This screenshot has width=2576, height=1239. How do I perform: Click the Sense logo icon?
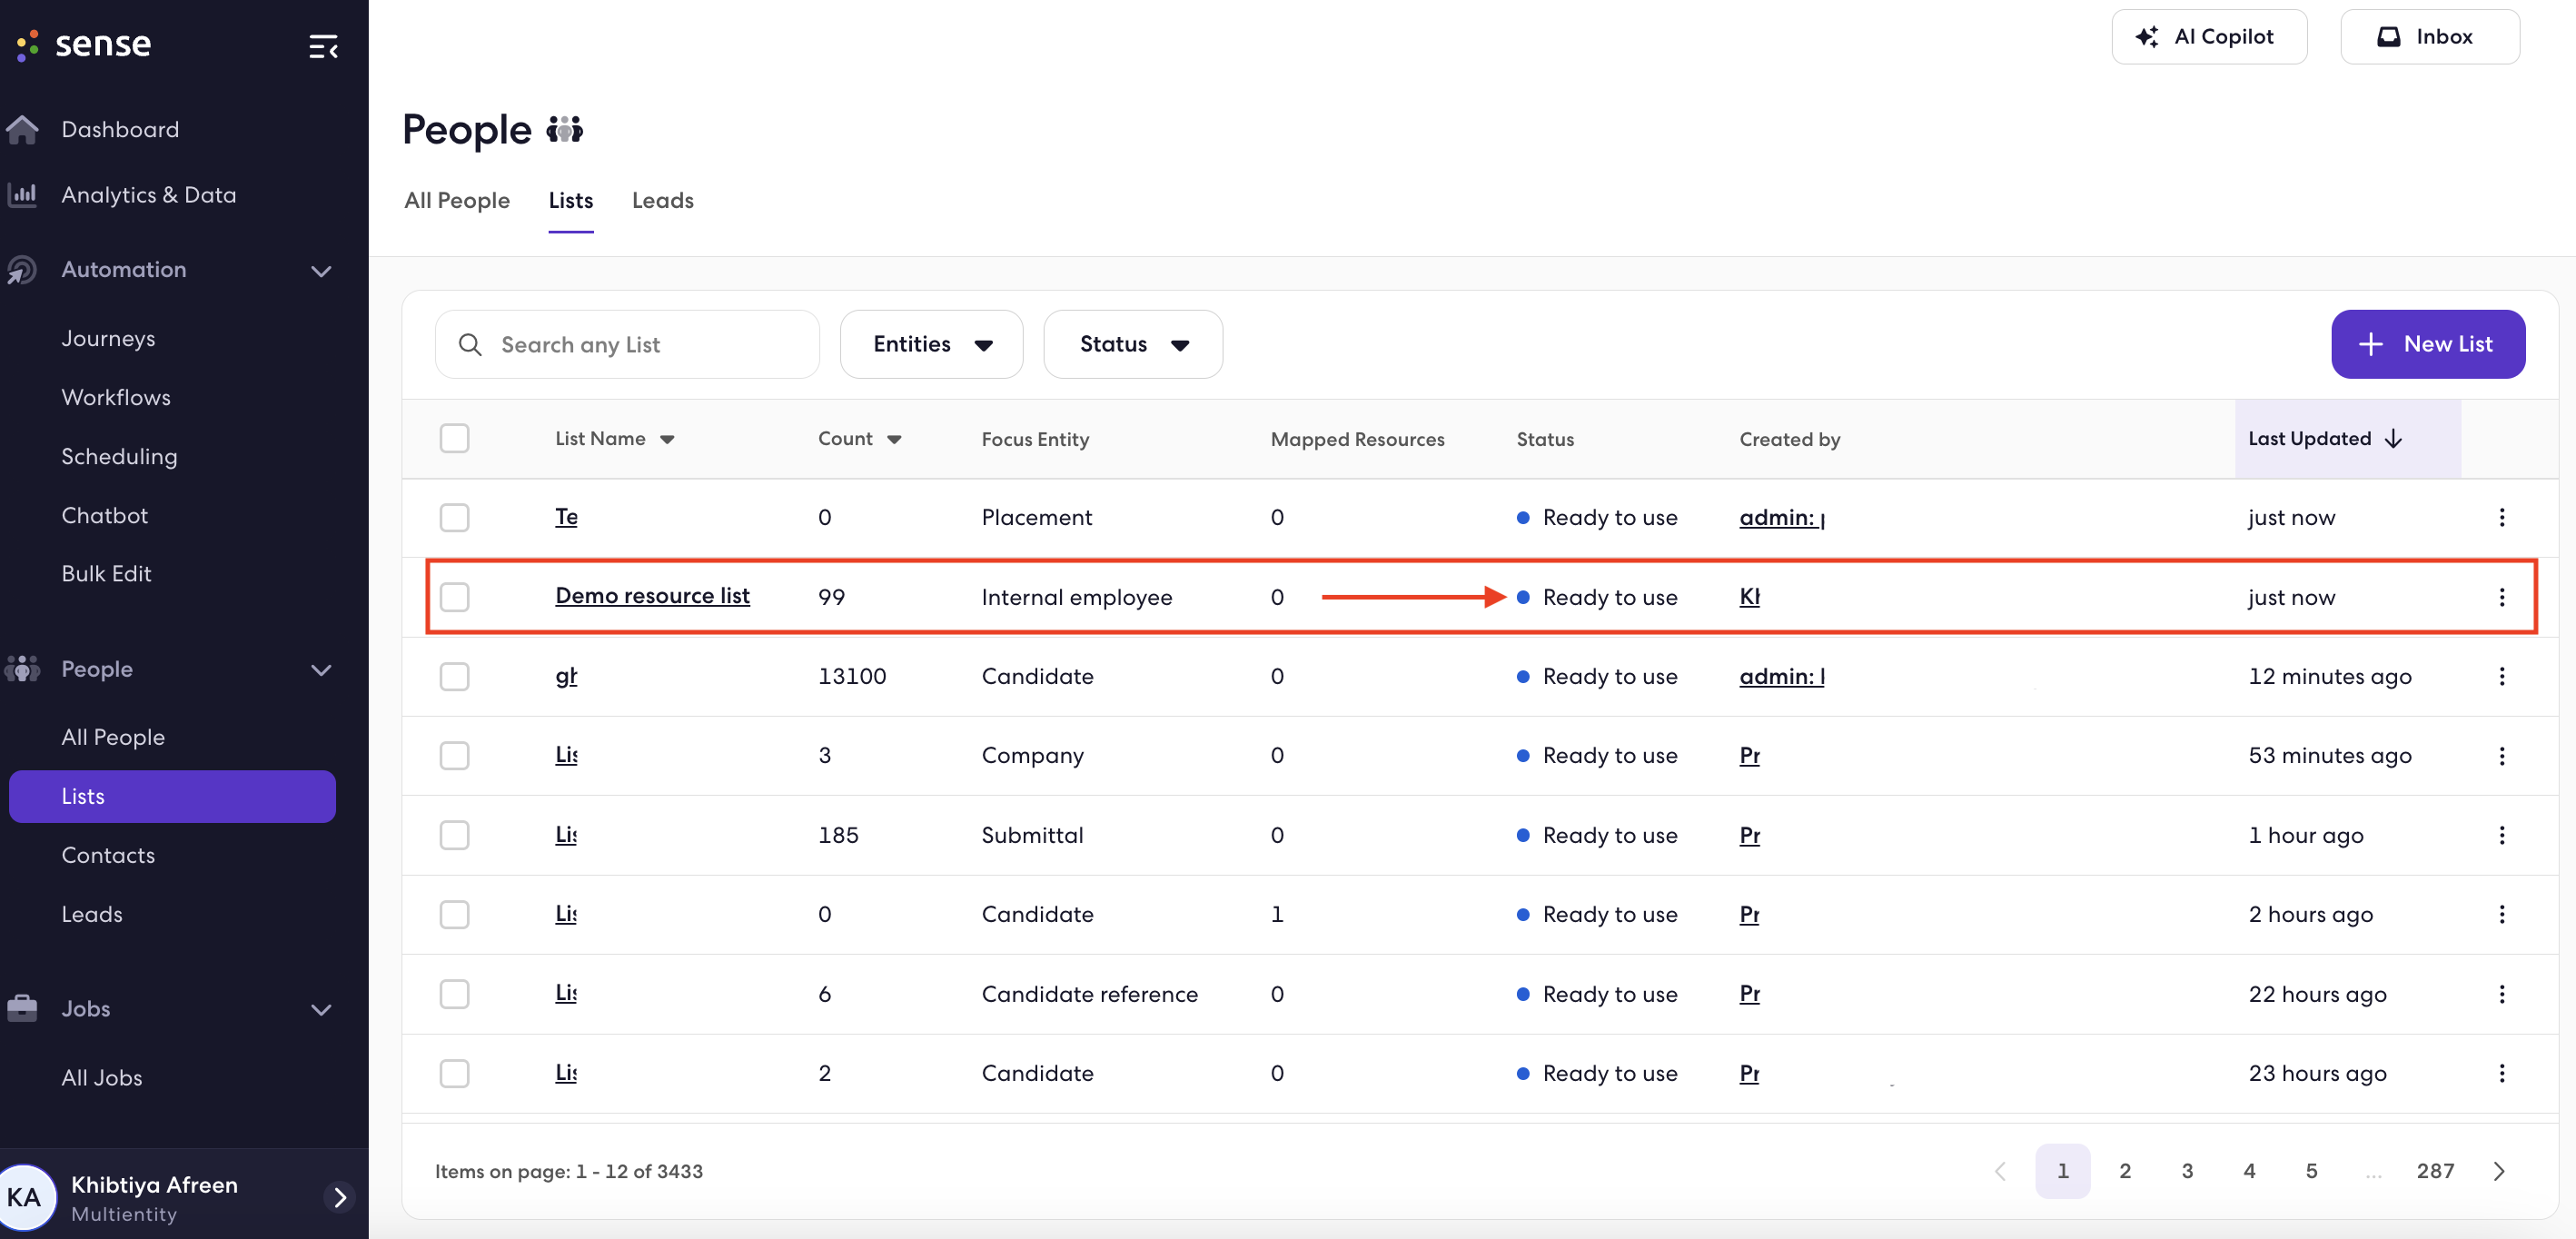[x=28, y=44]
